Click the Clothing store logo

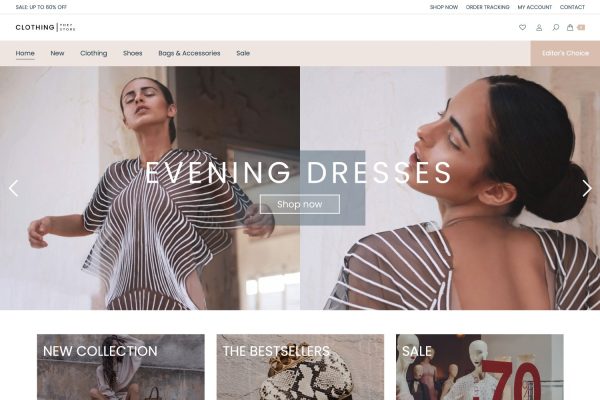(x=46, y=27)
